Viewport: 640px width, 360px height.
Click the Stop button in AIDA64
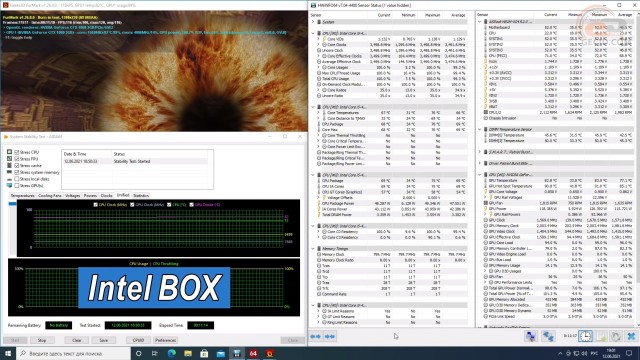coord(42,340)
